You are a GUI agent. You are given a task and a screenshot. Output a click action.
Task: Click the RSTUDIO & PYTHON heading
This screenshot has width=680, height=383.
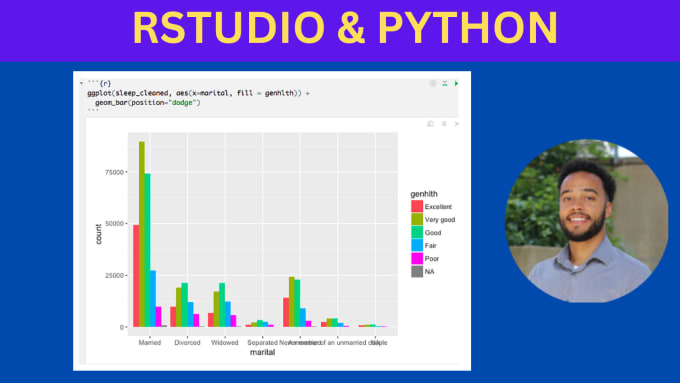(x=345, y=28)
